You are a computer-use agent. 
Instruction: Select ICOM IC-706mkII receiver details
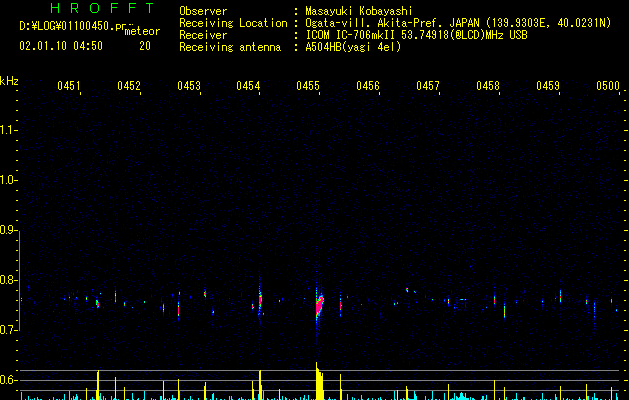(416, 35)
